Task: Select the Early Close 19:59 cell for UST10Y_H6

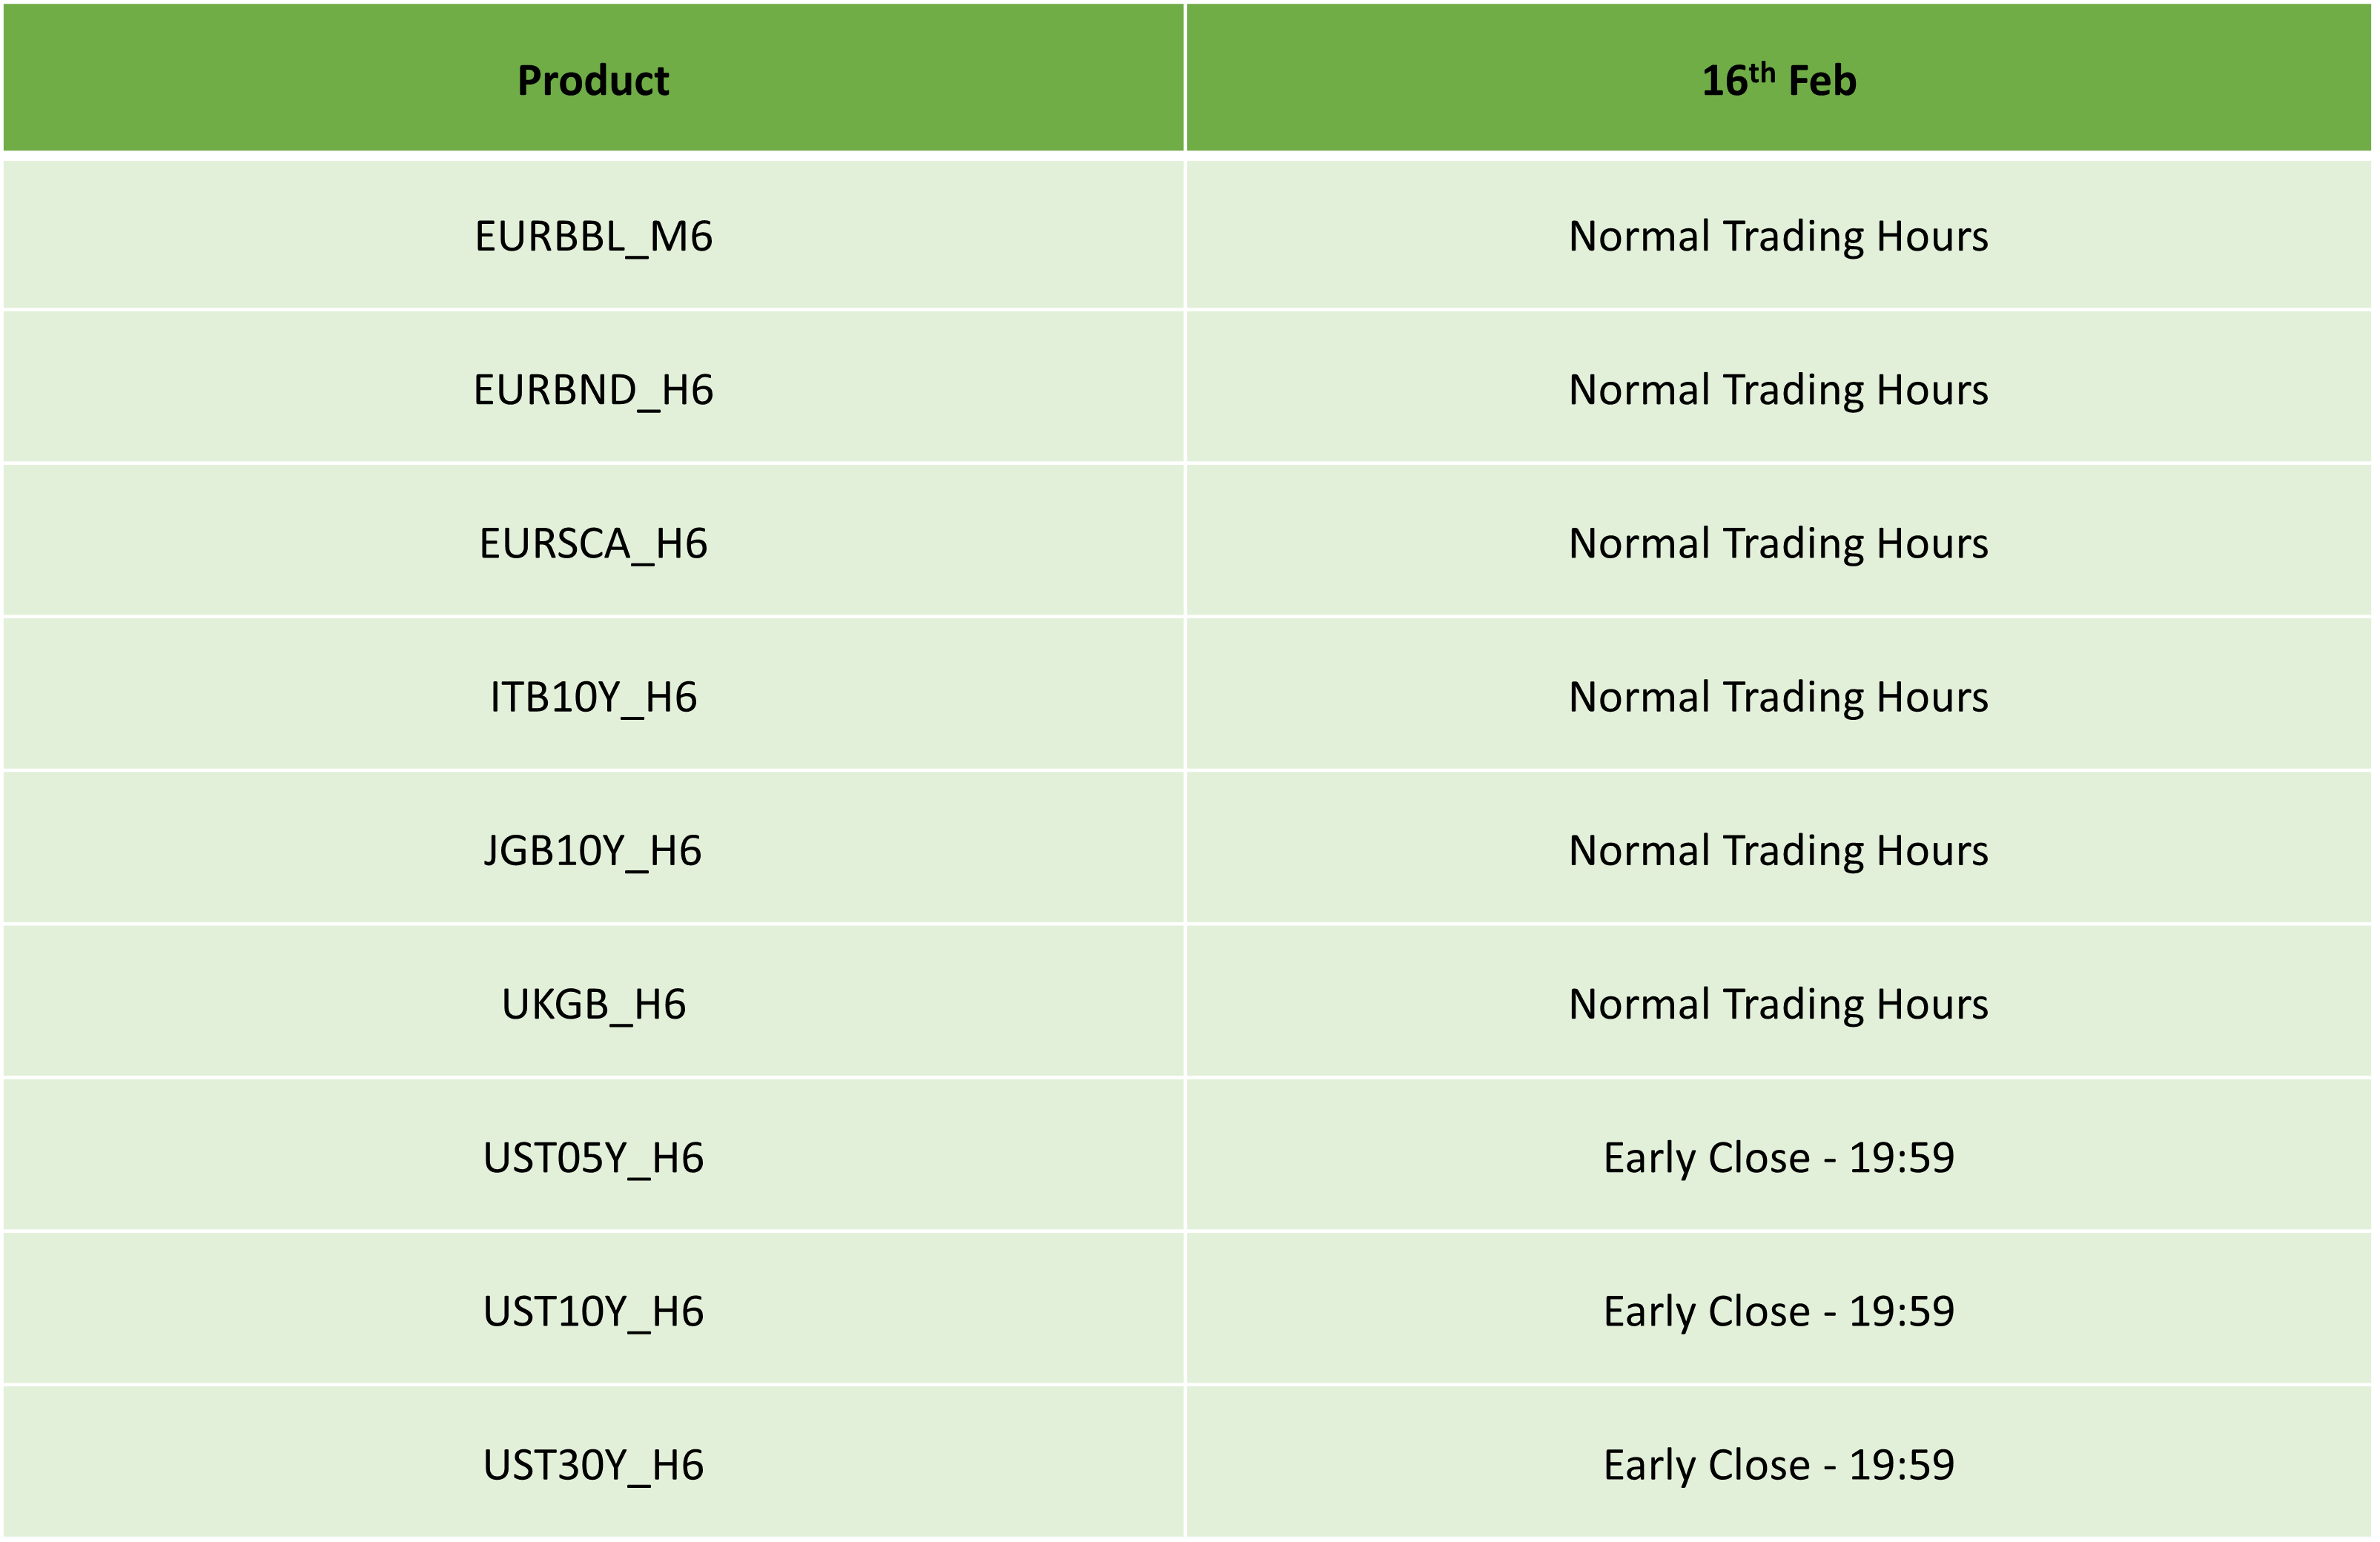Action: tap(1778, 1311)
